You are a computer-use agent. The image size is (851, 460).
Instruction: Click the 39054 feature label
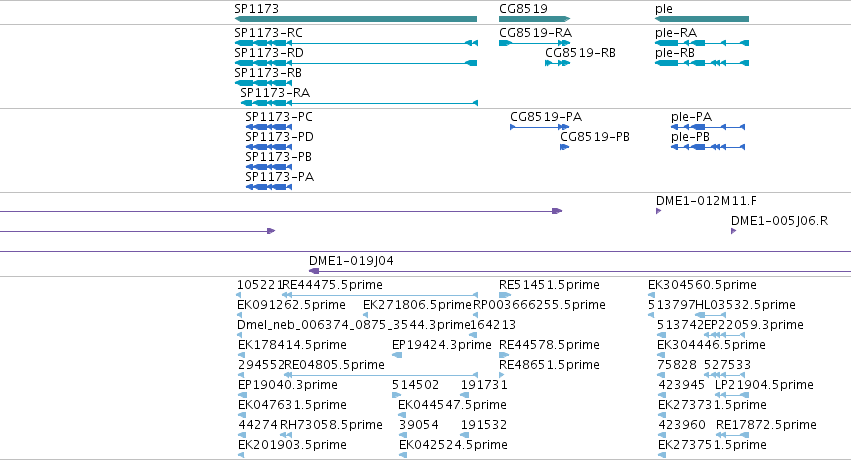pyautogui.click(x=418, y=425)
